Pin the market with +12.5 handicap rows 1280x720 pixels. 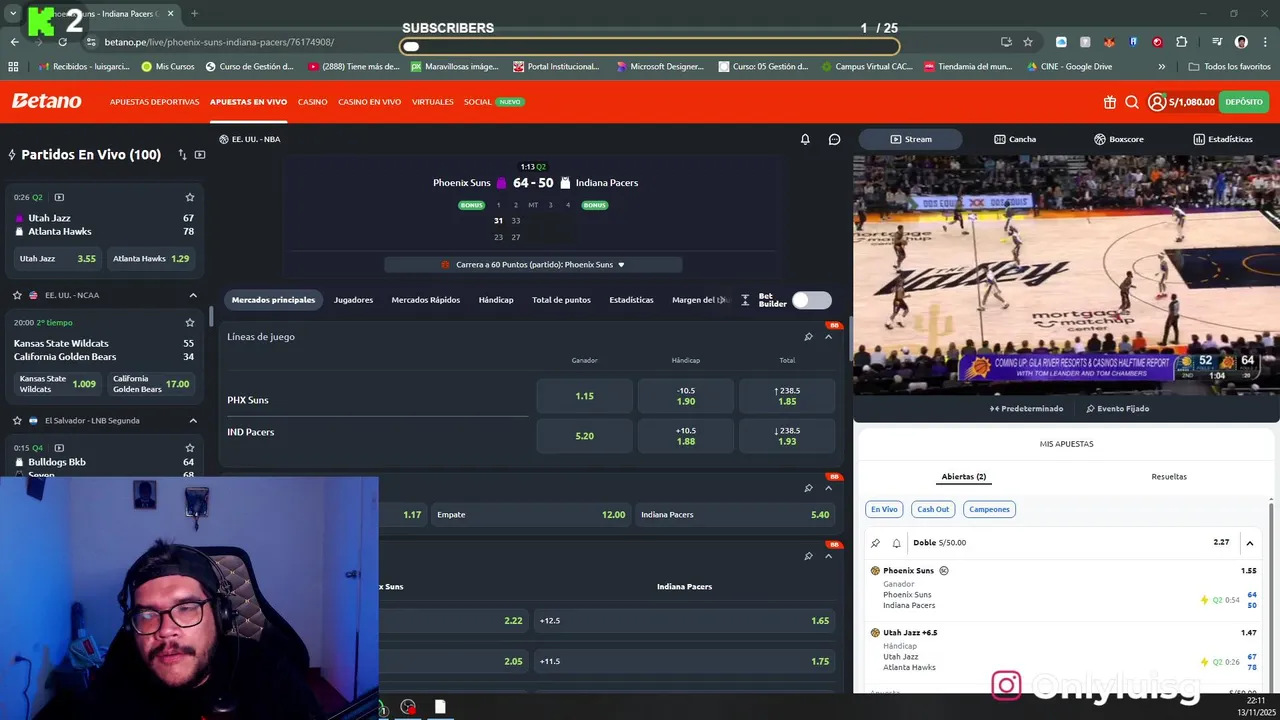pyautogui.click(x=808, y=556)
